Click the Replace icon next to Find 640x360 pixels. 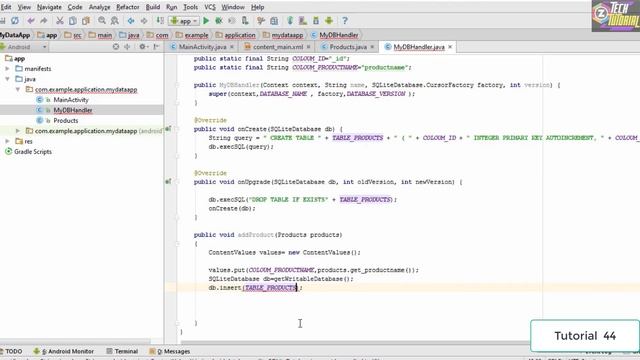[x=115, y=20]
